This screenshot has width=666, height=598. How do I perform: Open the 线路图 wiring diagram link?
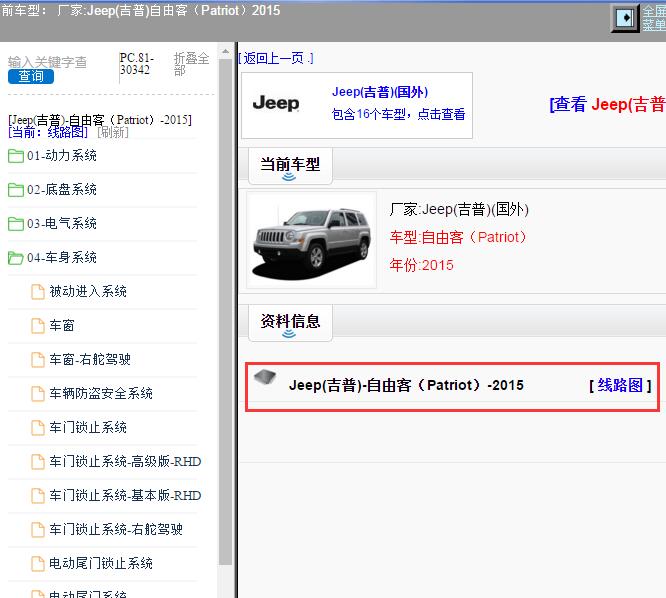click(620, 385)
